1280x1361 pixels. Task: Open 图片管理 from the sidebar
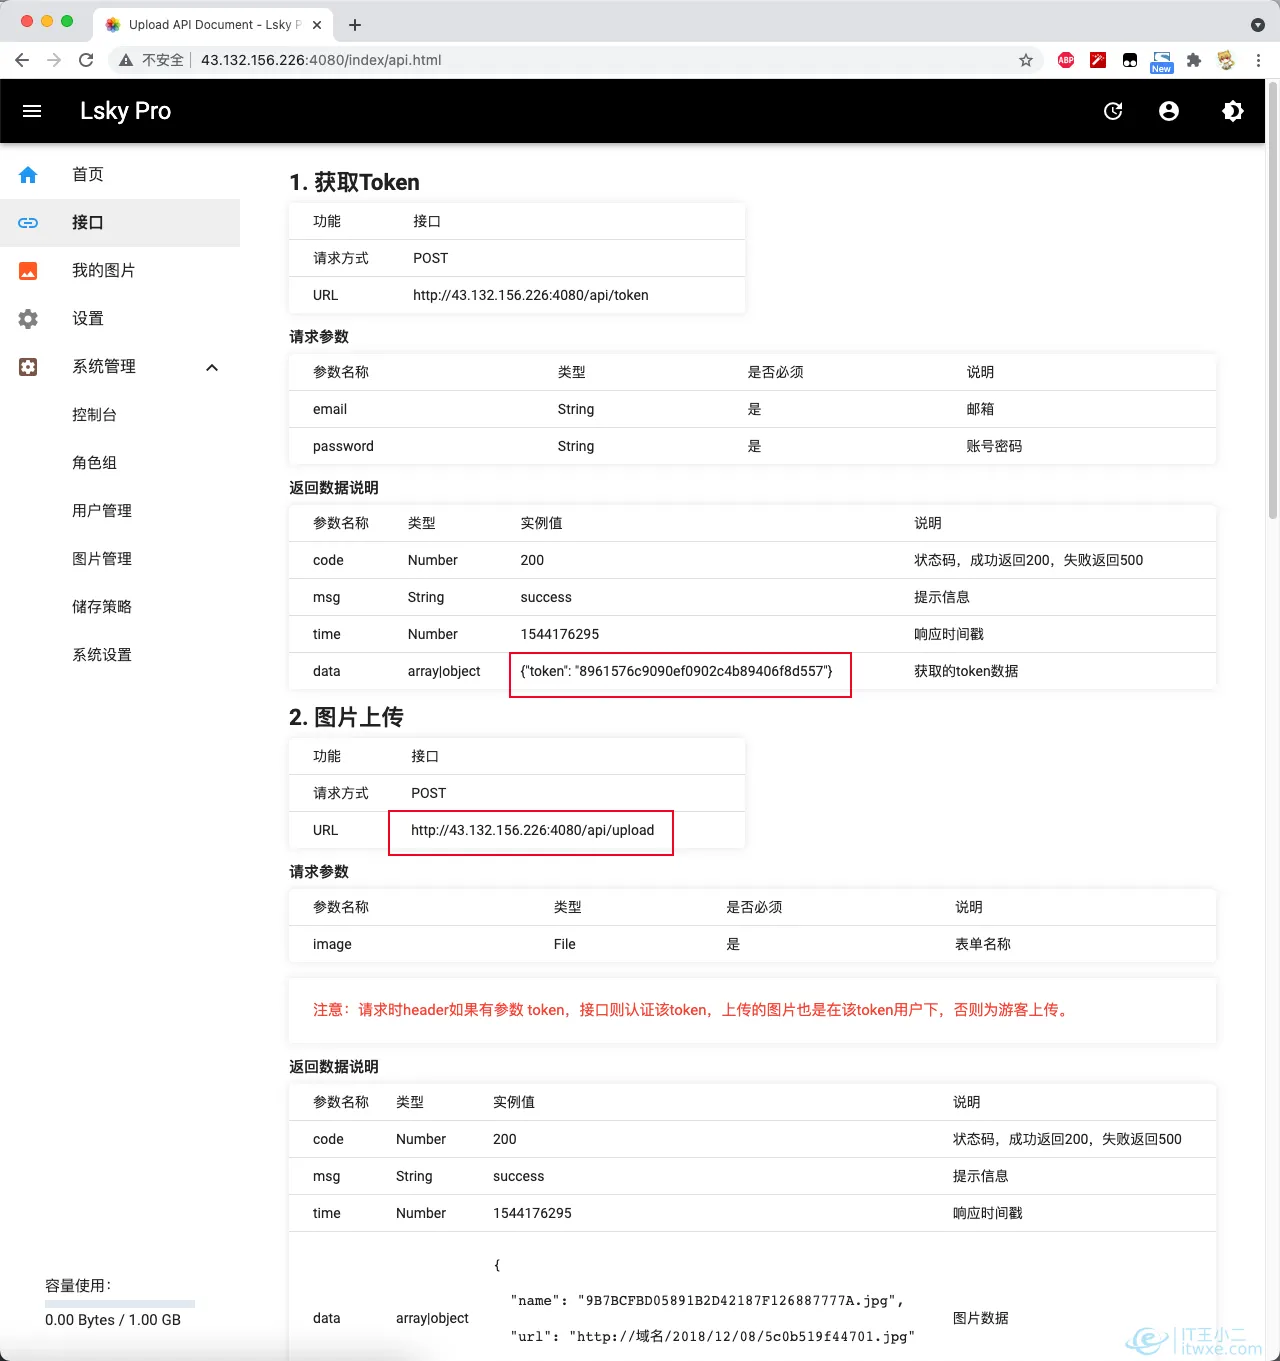pyautogui.click(x=102, y=559)
